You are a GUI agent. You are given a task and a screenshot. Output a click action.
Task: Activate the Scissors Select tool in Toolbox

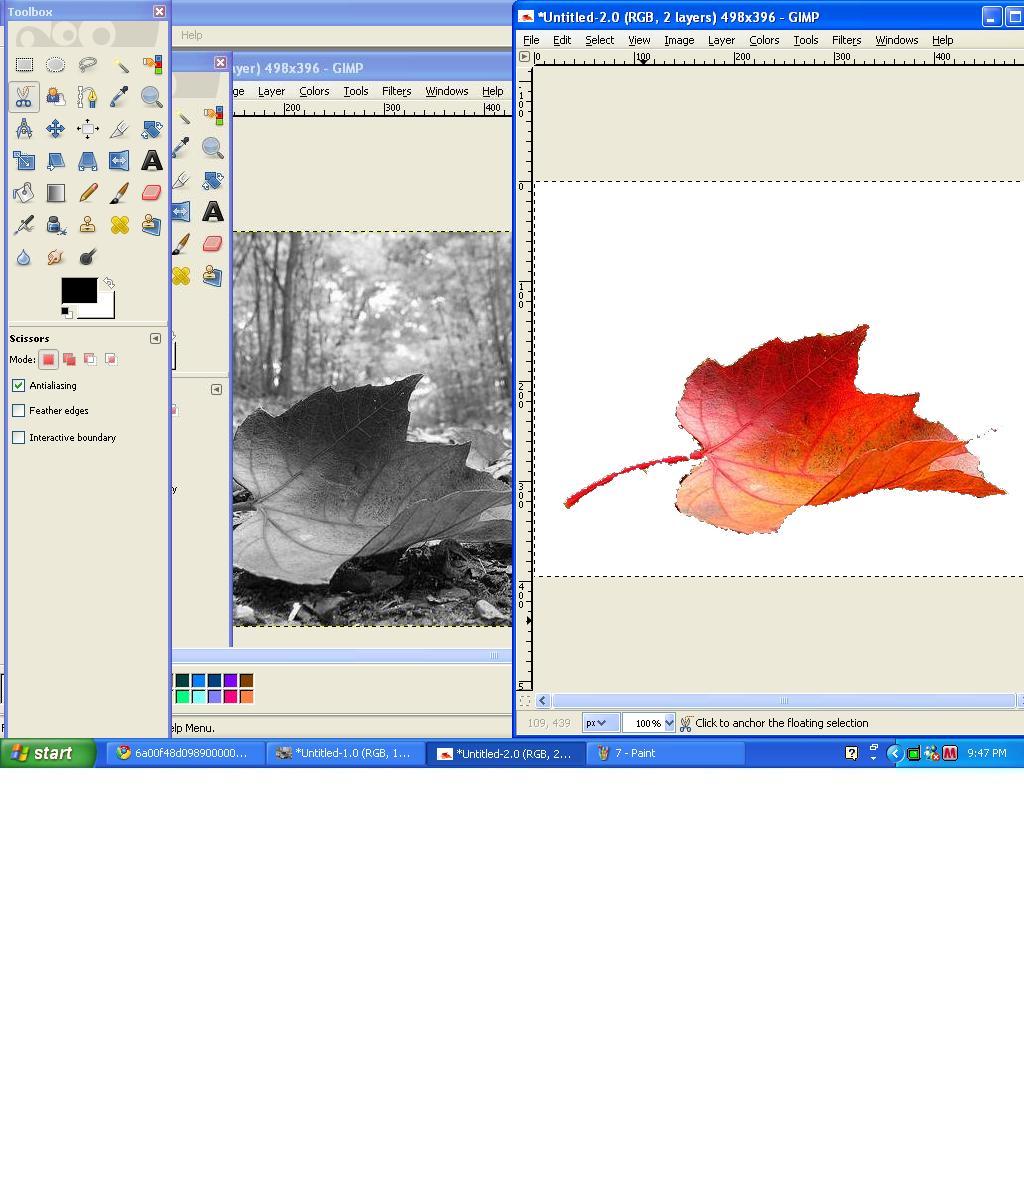coord(24,97)
